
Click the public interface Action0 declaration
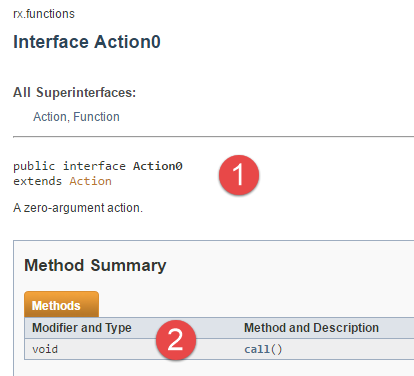pos(98,166)
